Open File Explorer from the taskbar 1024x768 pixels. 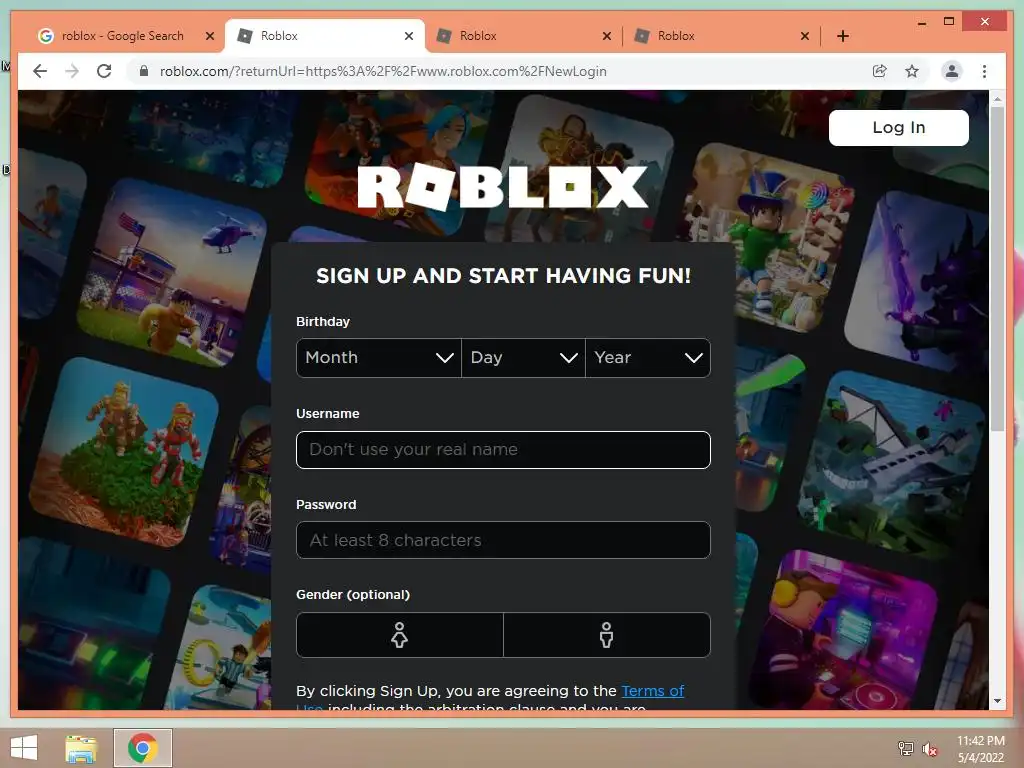point(81,748)
